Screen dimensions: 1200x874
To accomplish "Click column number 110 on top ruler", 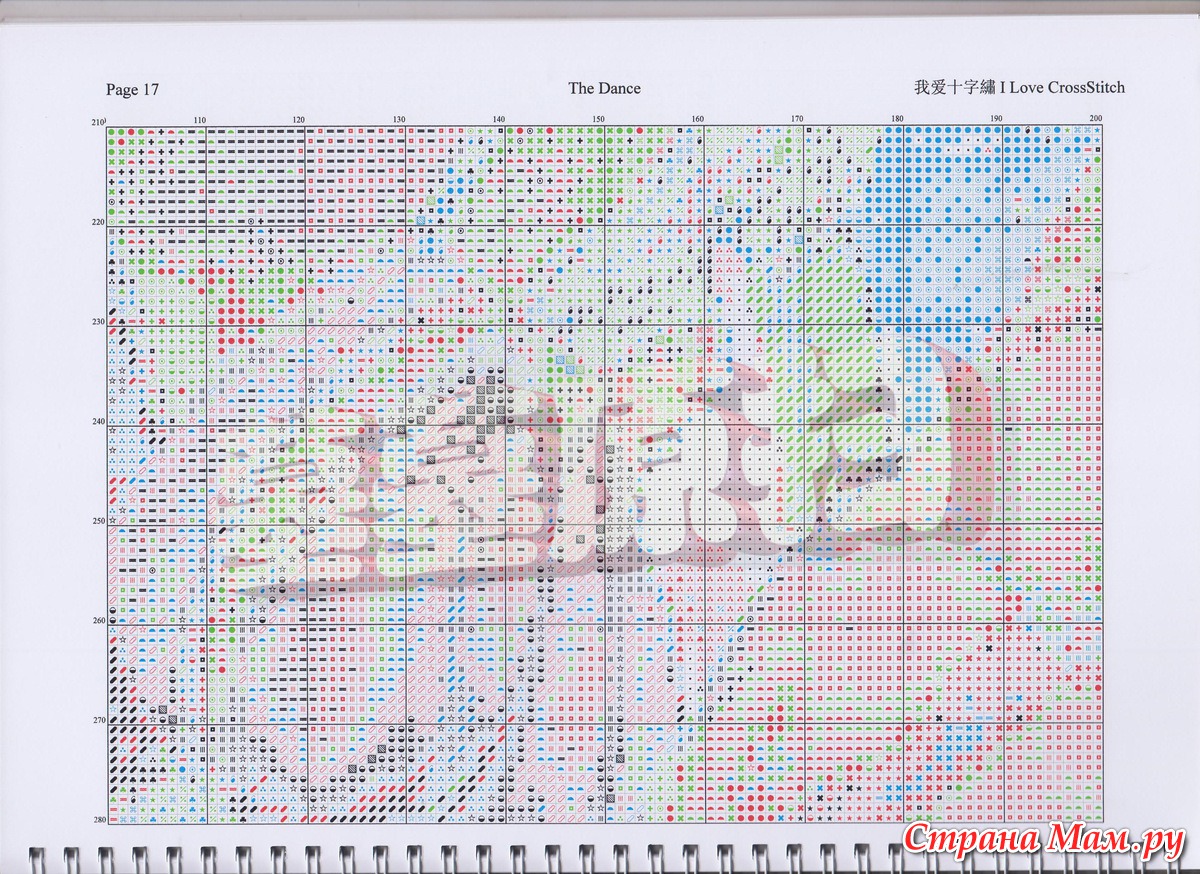I will point(200,120).
